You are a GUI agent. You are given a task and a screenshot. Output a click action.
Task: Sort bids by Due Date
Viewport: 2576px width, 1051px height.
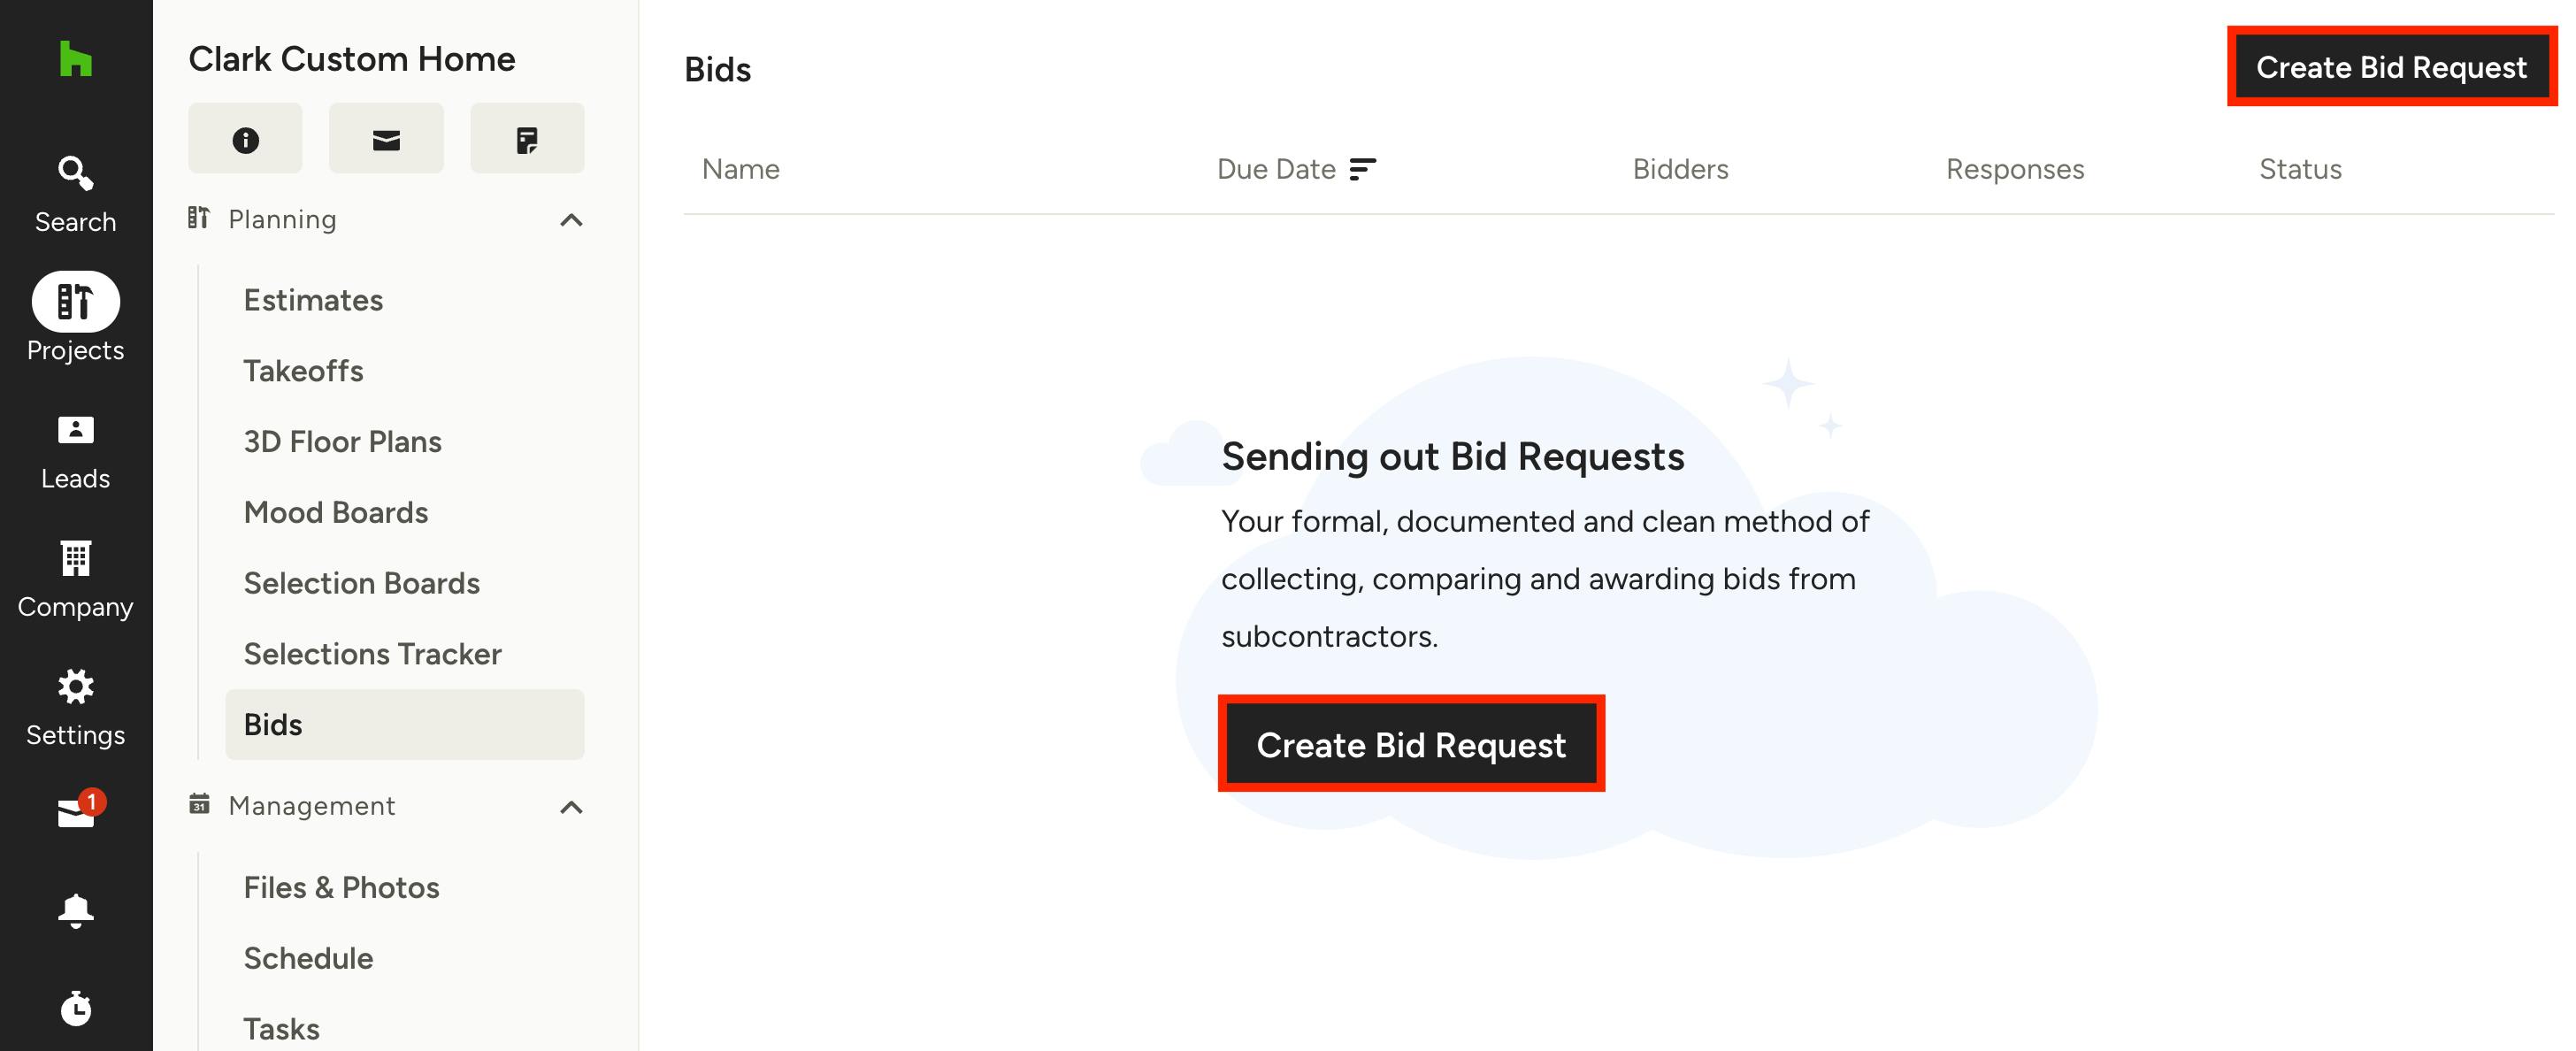point(1296,169)
